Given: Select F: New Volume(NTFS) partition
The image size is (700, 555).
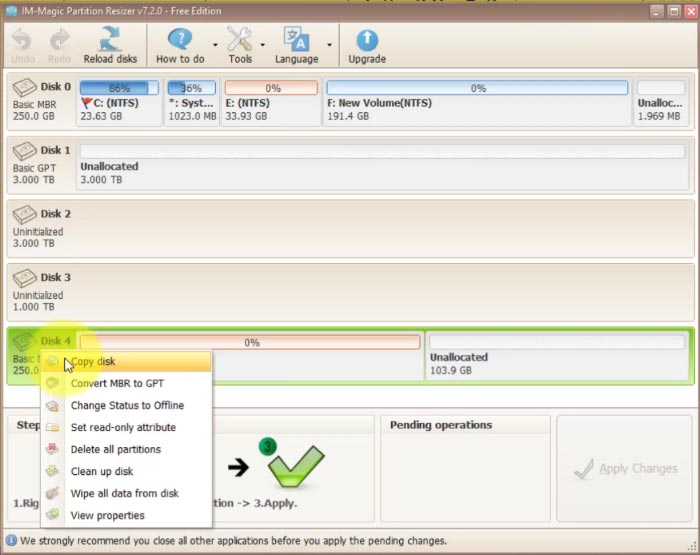Looking at the screenshot, I should tap(477, 102).
